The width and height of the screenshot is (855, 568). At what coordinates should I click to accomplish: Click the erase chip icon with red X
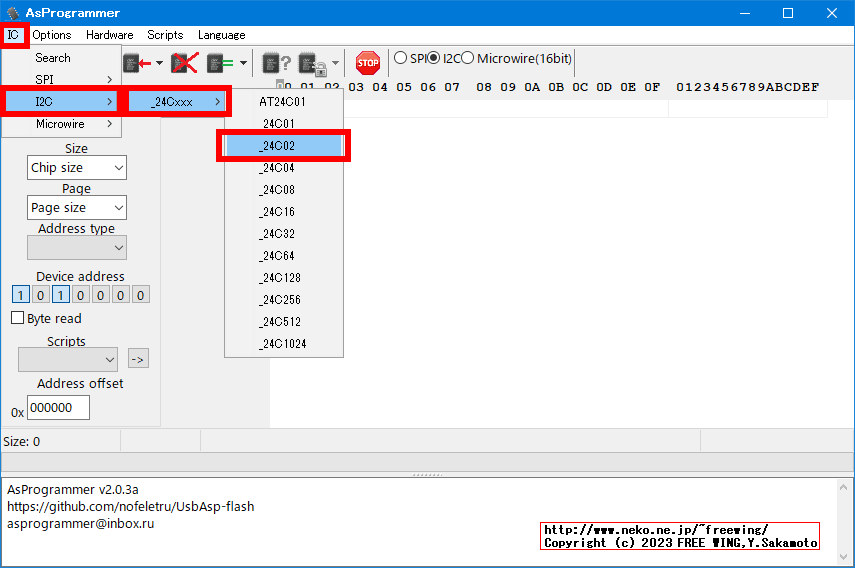click(183, 63)
